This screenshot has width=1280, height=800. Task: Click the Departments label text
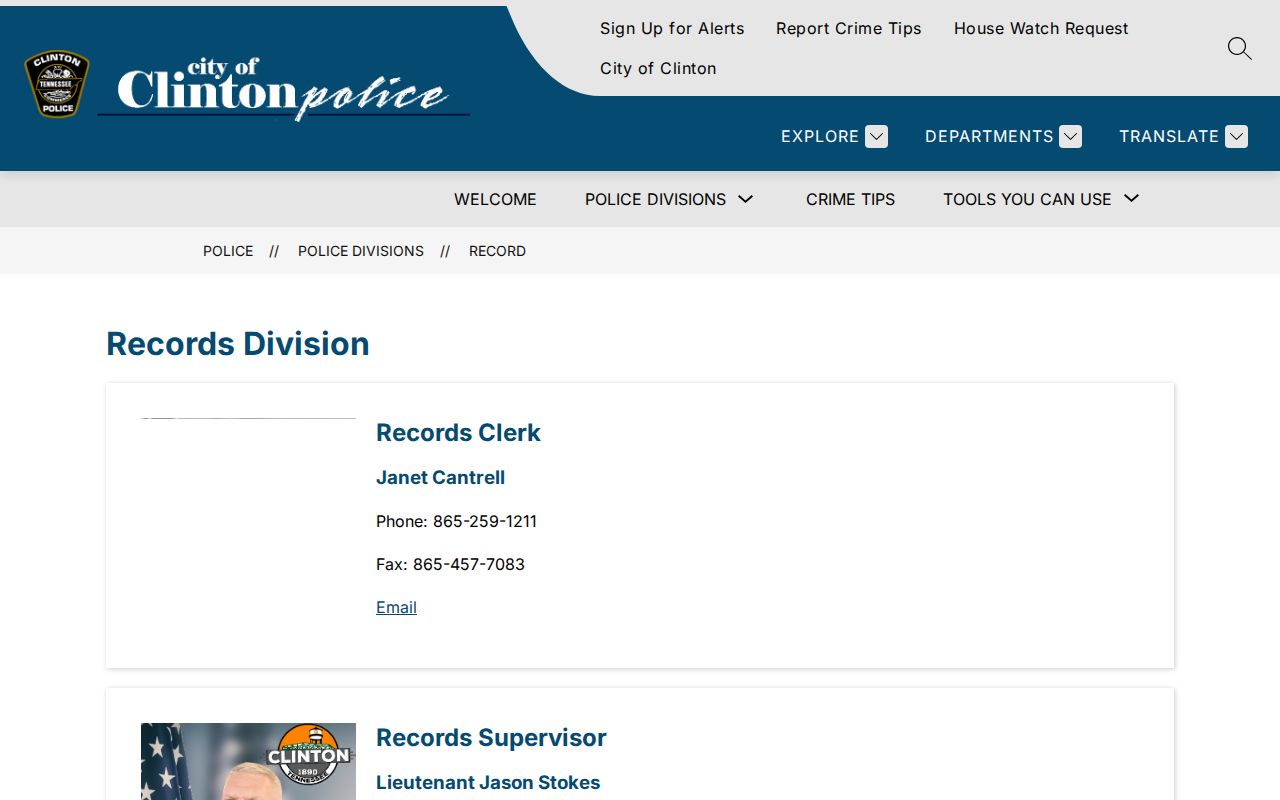point(989,136)
